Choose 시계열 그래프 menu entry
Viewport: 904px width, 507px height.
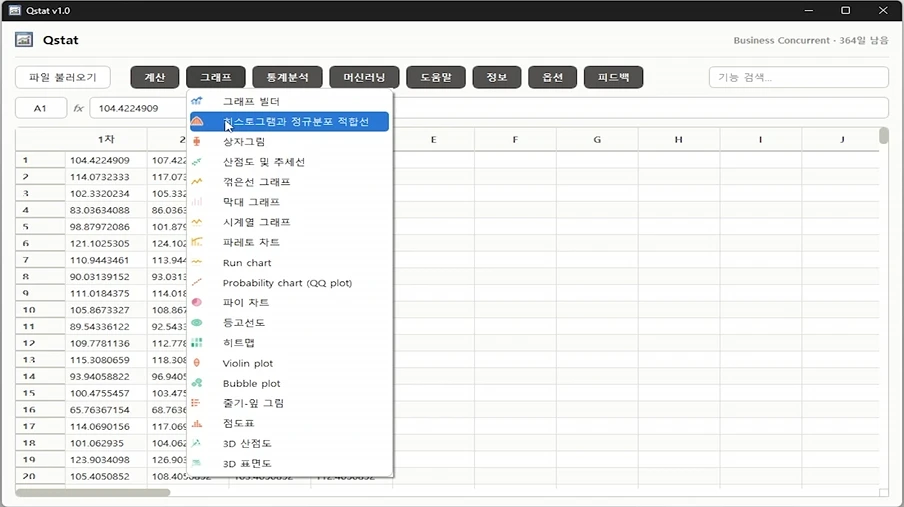coord(289,222)
